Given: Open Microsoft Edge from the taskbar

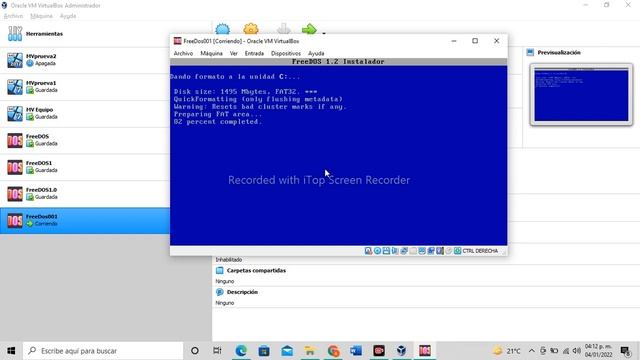Looking at the screenshot, I should pos(241,351).
